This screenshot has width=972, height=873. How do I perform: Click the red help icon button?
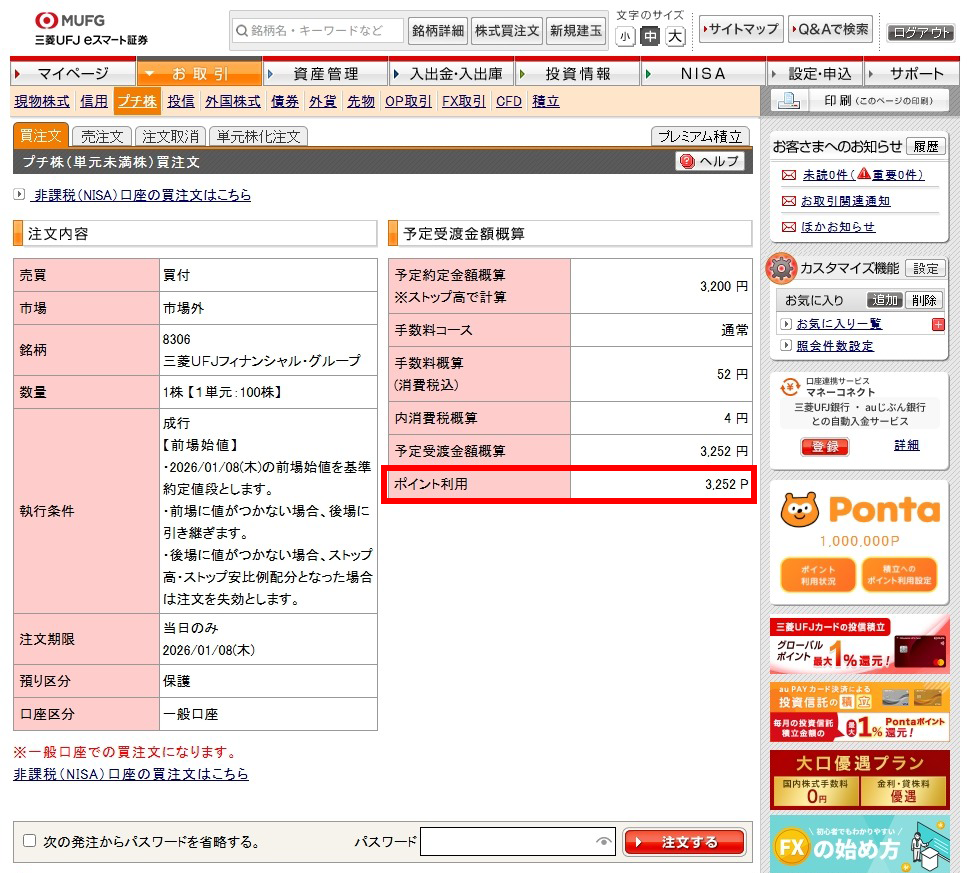(687, 161)
